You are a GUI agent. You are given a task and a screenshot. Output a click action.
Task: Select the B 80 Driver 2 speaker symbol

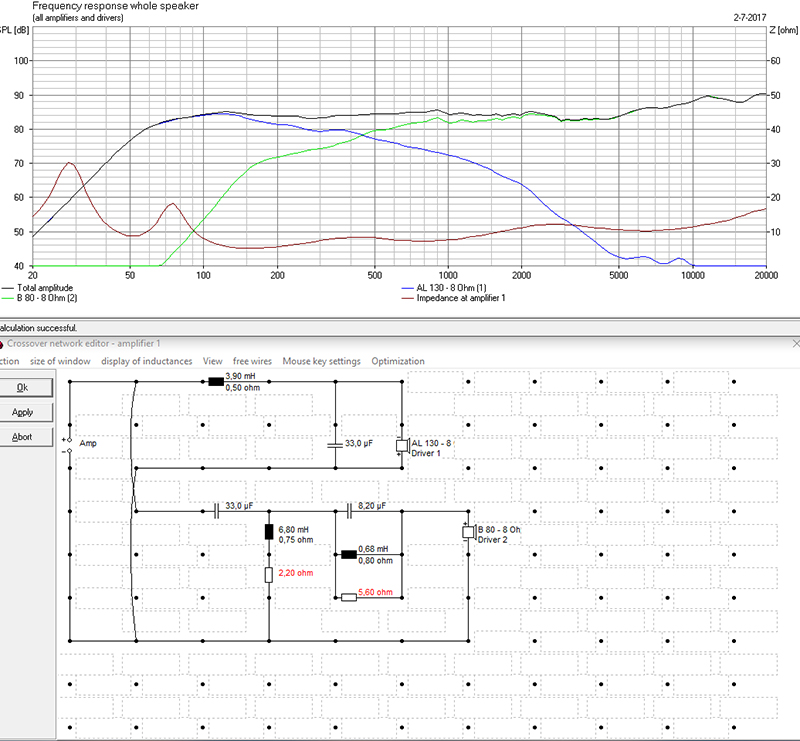[469, 532]
